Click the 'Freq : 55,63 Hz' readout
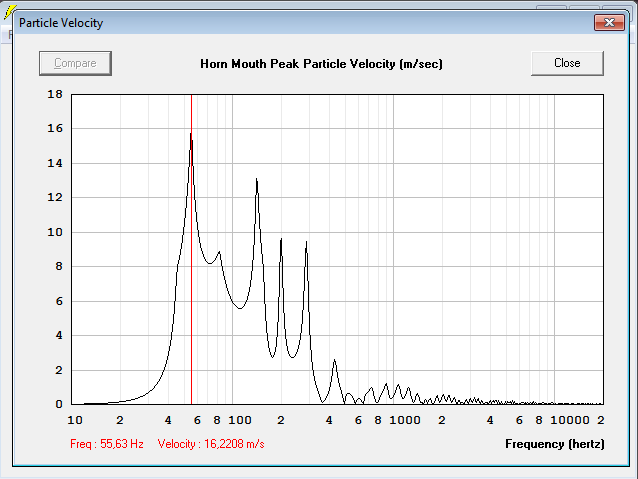 point(107,444)
